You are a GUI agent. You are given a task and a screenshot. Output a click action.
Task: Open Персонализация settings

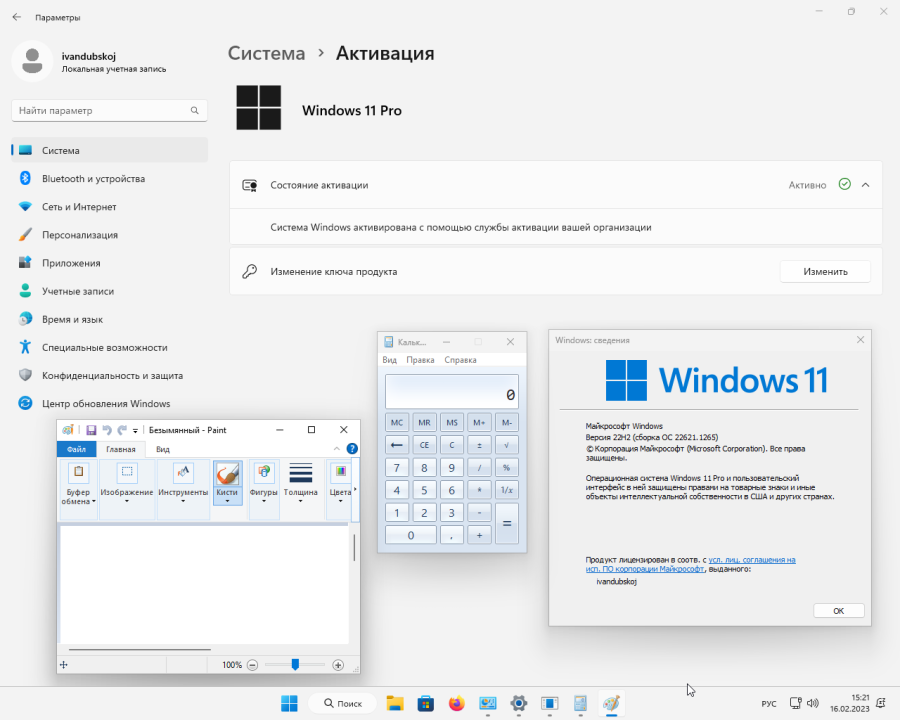click(109, 235)
